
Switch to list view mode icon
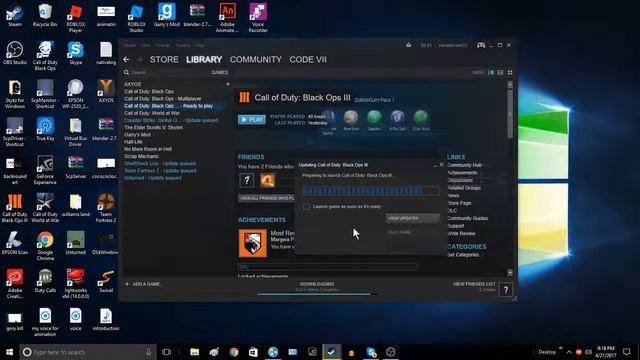[x=500, y=72]
